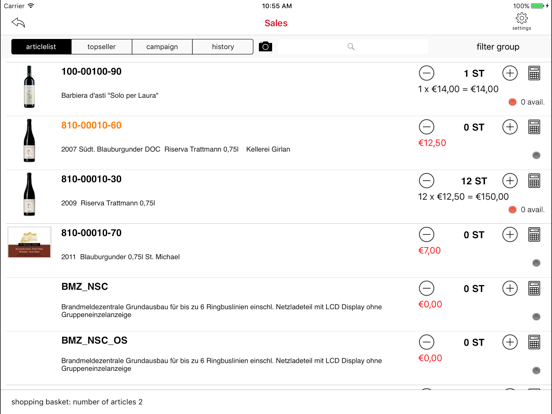Tap red availability dot for 100-00100-90
The height and width of the screenshot is (414, 552).
click(x=513, y=102)
